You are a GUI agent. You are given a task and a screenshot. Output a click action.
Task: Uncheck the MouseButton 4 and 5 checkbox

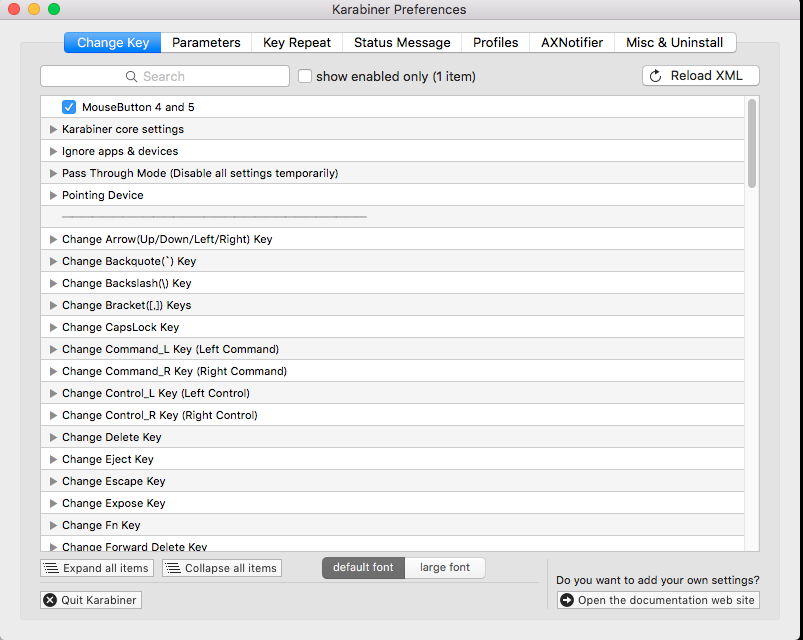click(x=69, y=107)
